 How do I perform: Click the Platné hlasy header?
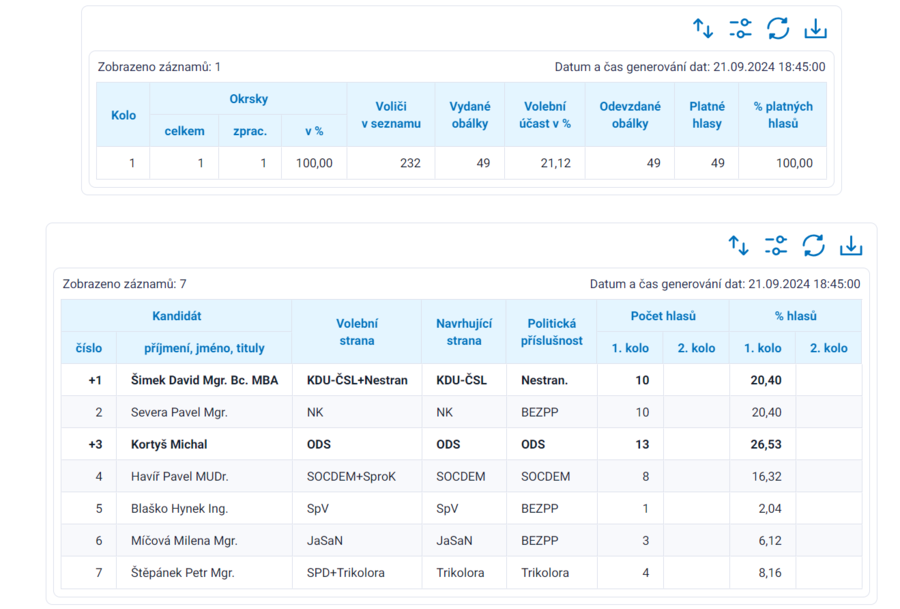[707, 115]
